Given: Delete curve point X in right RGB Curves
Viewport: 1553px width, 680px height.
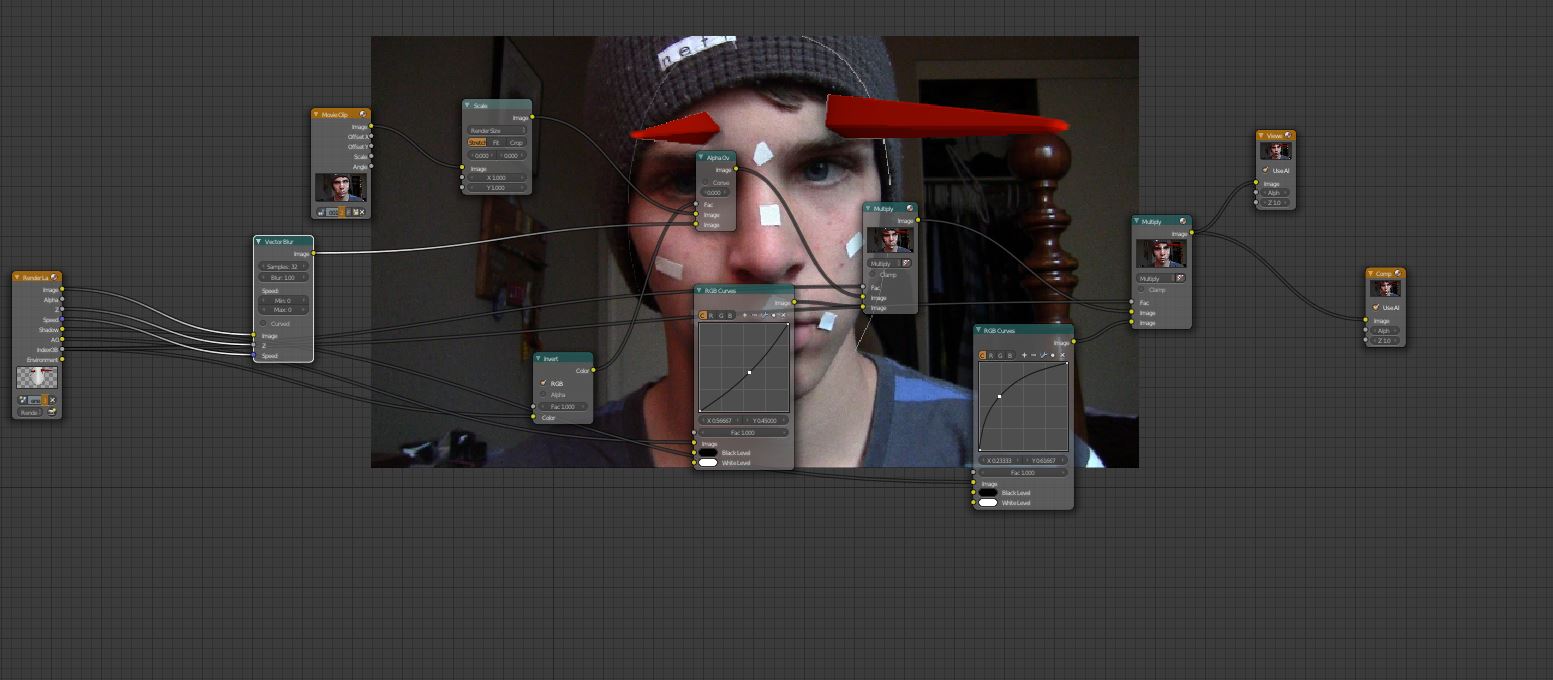Looking at the screenshot, I should pyautogui.click(x=1062, y=355).
